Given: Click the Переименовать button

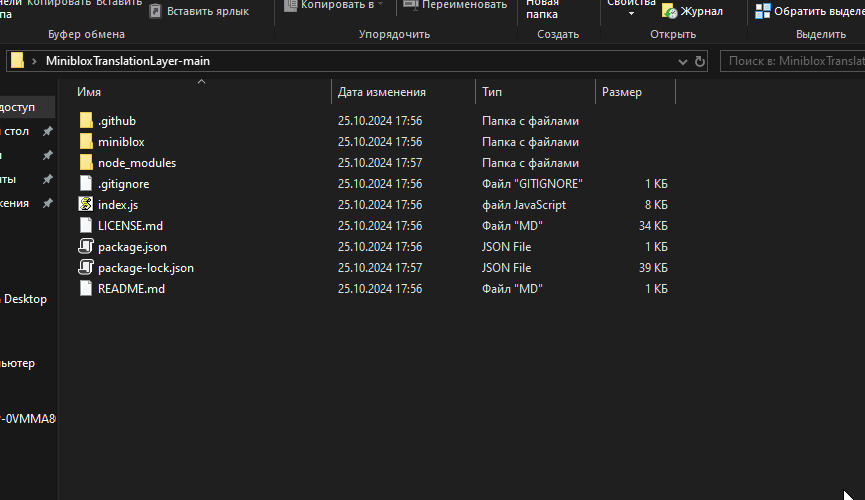Looking at the screenshot, I should 456,5.
